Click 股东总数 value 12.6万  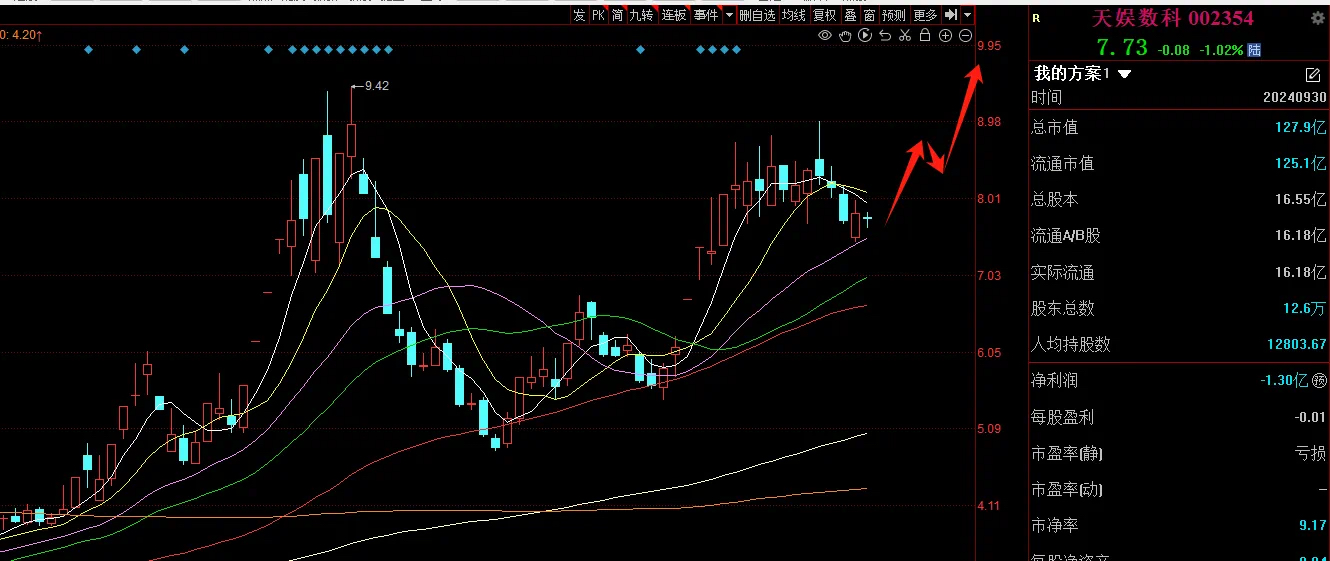1304,308
